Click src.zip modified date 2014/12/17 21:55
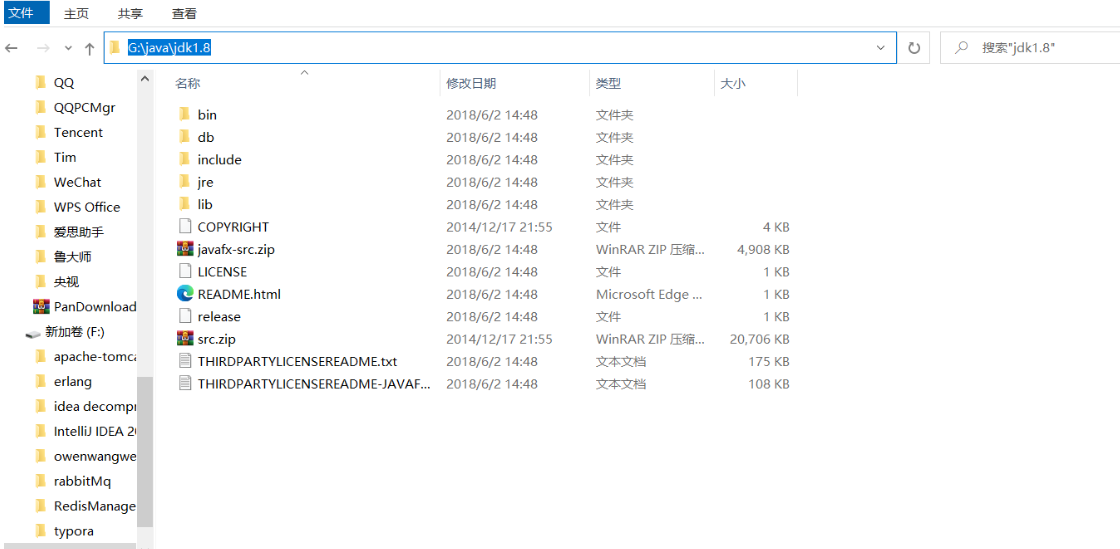The height and width of the screenshot is (549, 1120). [x=499, y=339]
